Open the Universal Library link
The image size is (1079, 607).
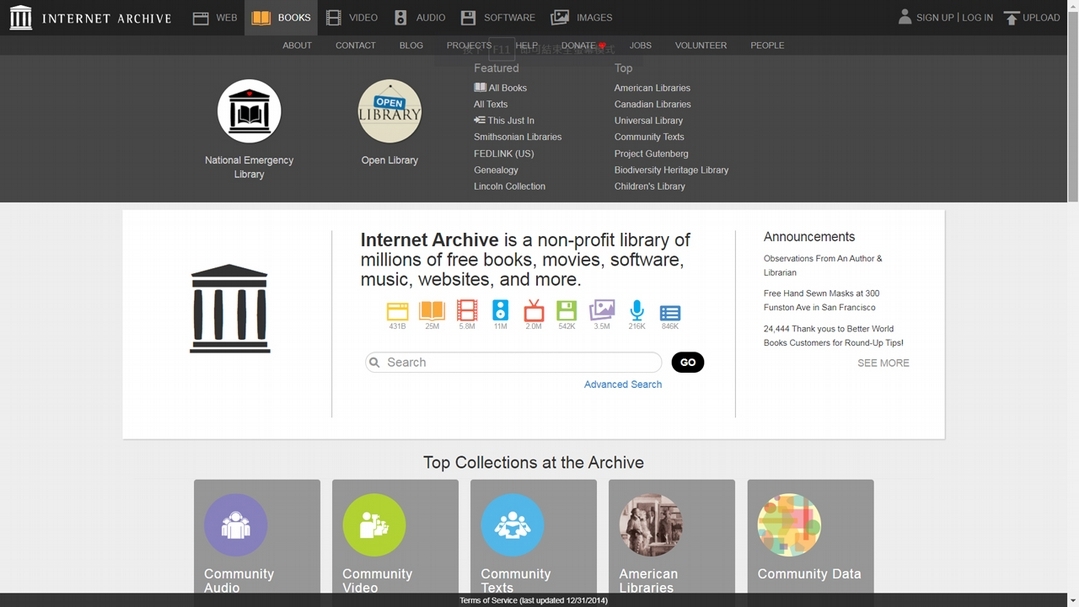pyautogui.click(x=648, y=120)
